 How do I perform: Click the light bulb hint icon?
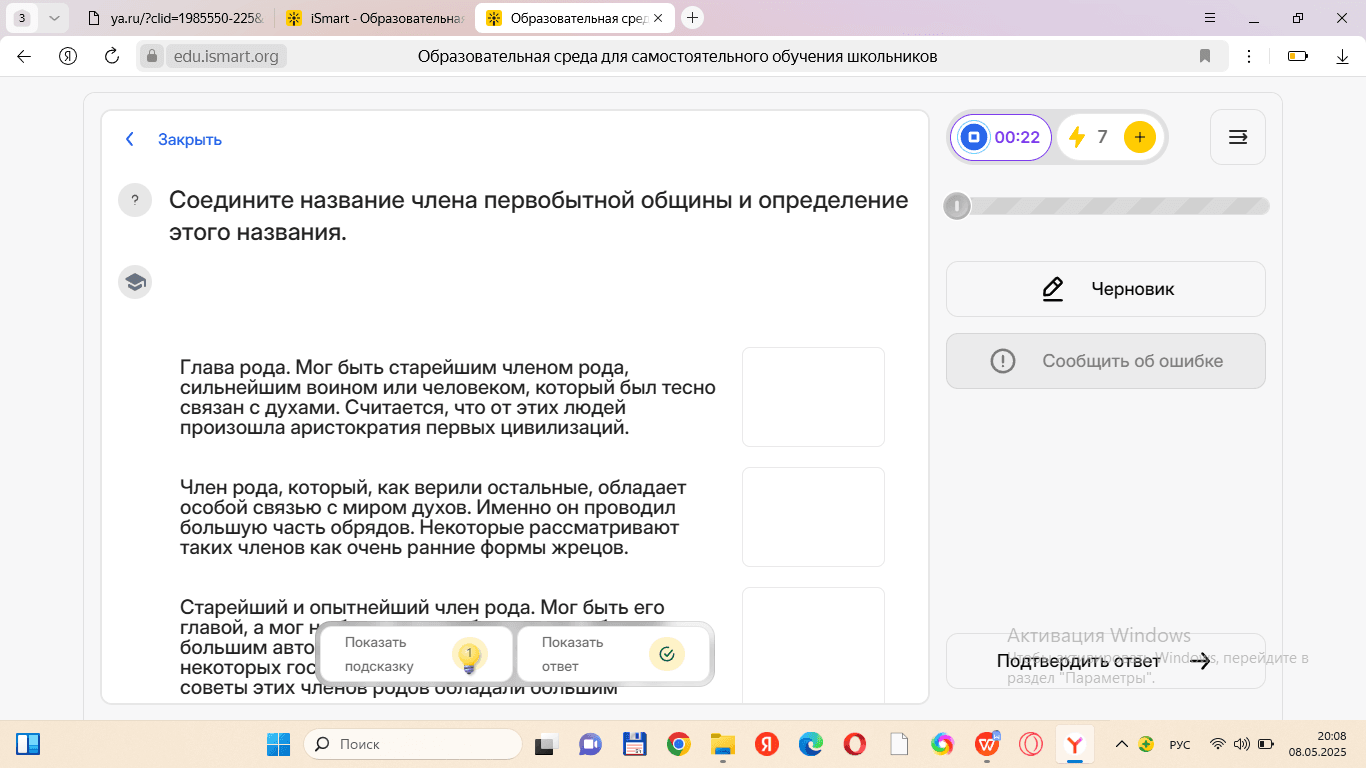point(469,655)
